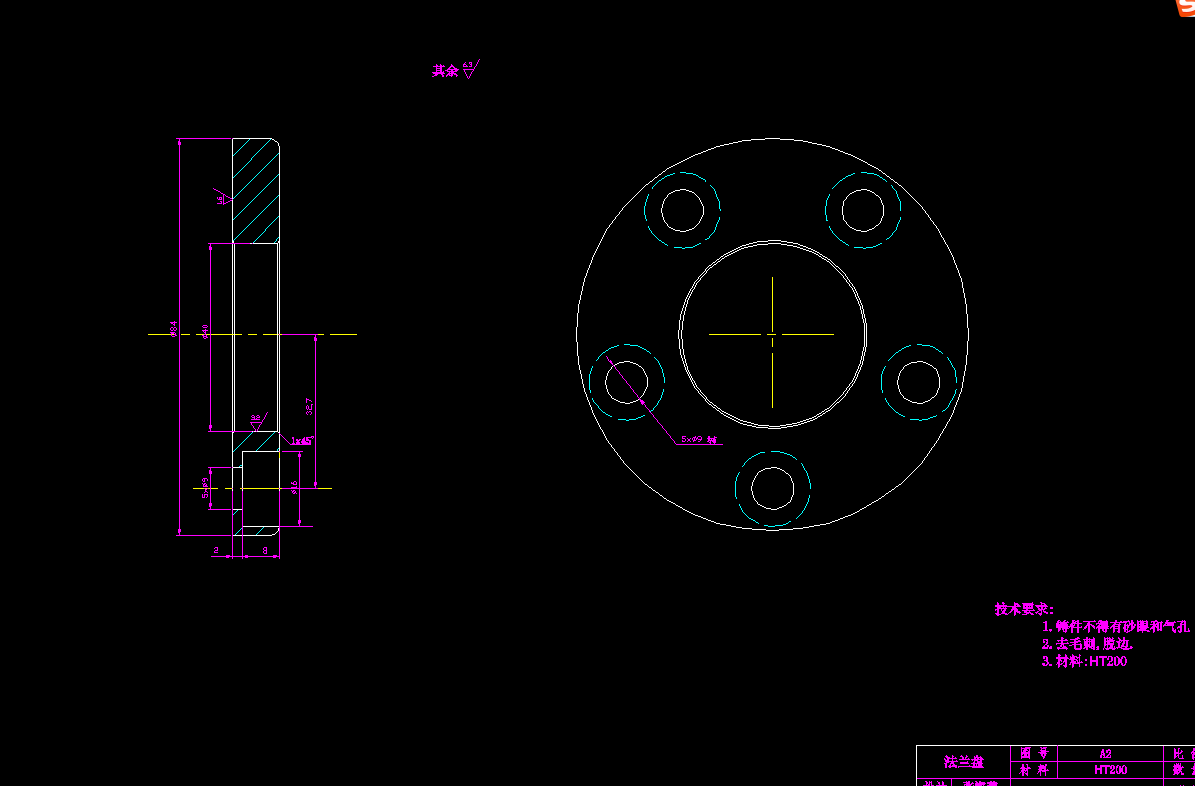Image resolution: width=1195 pixels, height=786 pixels.
Task: Click the '图号' title block label
Action: tap(1034, 753)
